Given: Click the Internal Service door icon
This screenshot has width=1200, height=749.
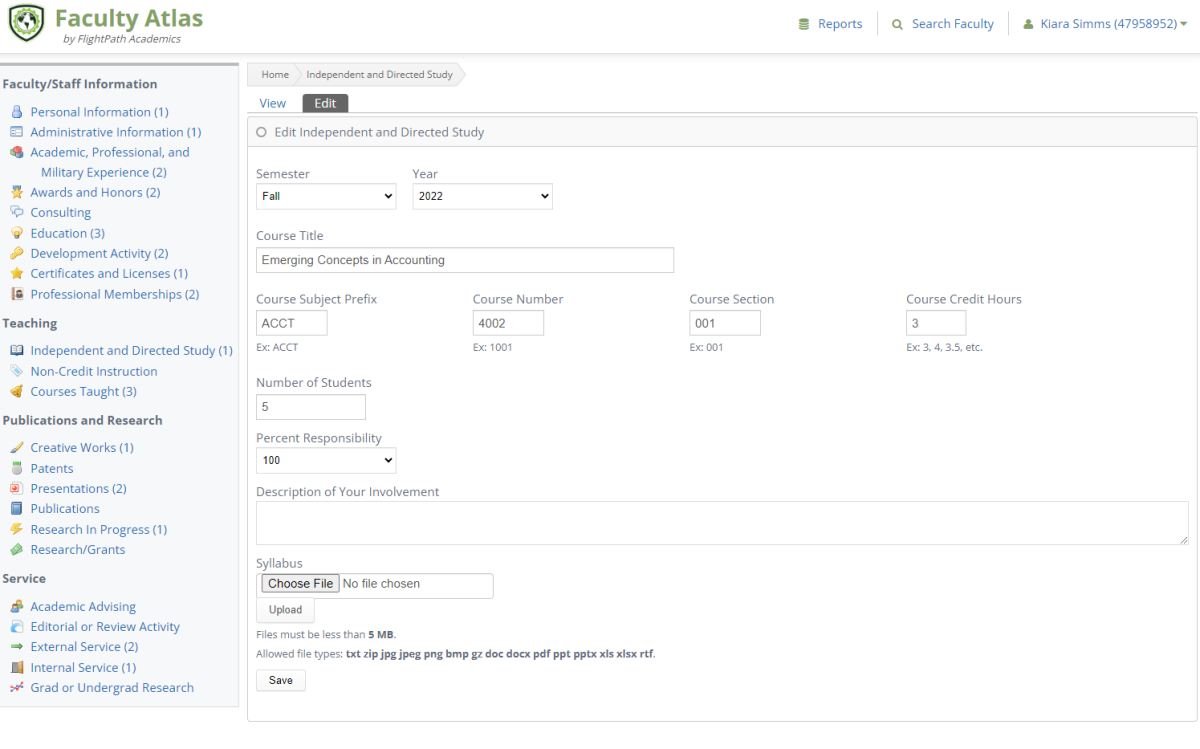Looking at the screenshot, I should coord(16,667).
